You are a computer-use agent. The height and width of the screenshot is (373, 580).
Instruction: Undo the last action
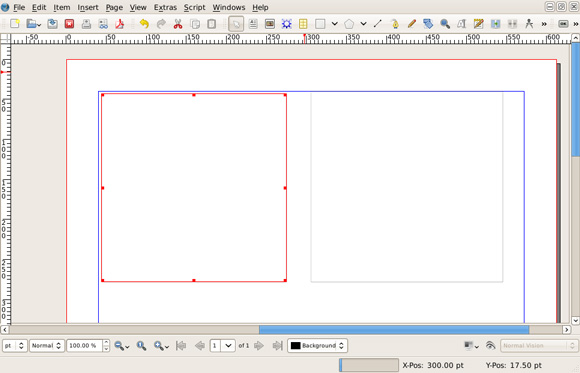[x=144, y=24]
